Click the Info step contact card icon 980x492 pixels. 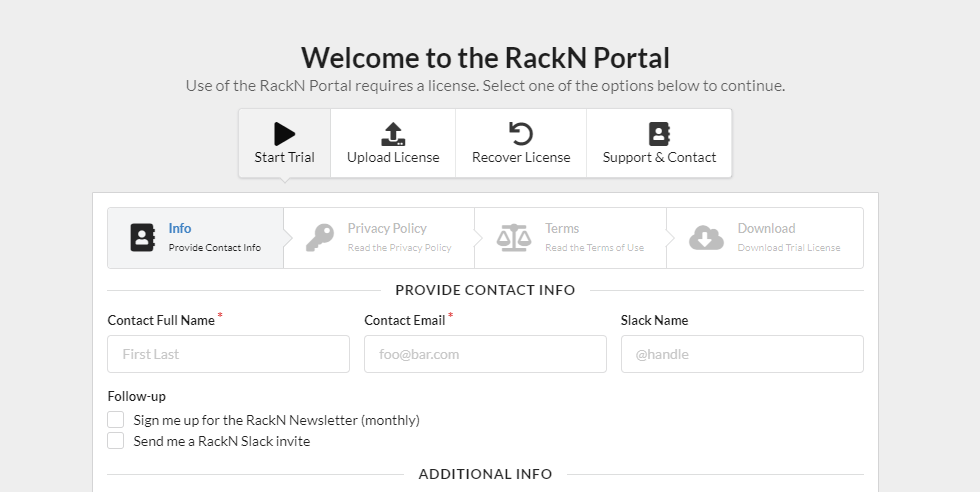click(143, 238)
